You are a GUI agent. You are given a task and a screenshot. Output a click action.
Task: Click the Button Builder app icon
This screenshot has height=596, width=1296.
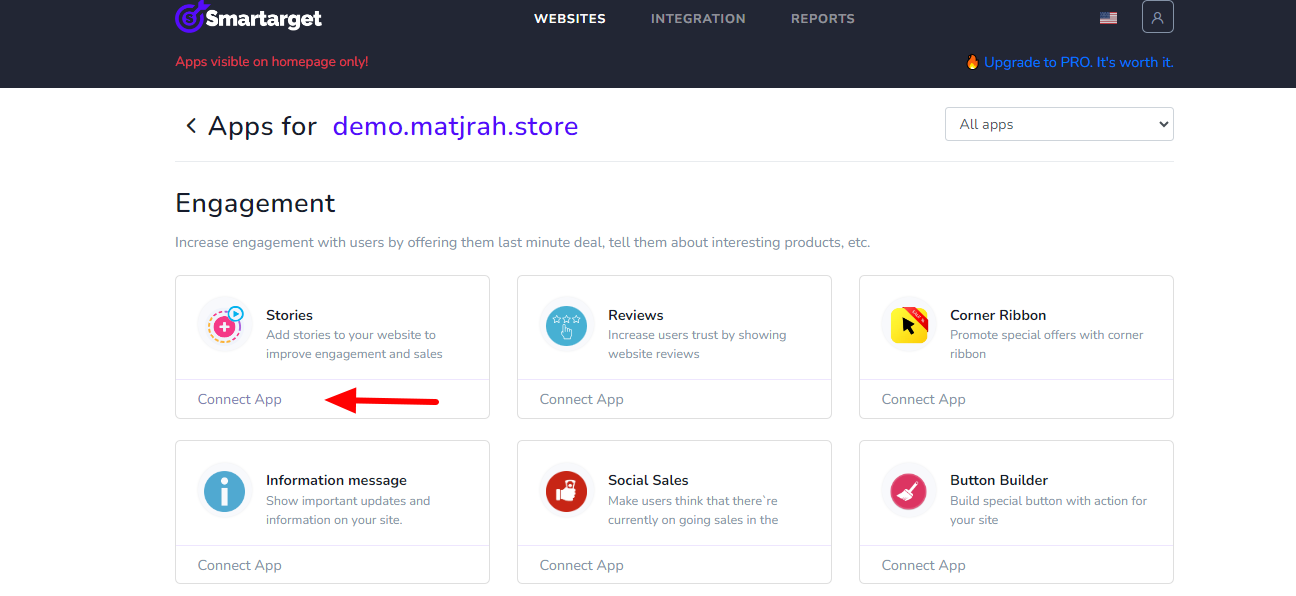[x=909, y=490]
